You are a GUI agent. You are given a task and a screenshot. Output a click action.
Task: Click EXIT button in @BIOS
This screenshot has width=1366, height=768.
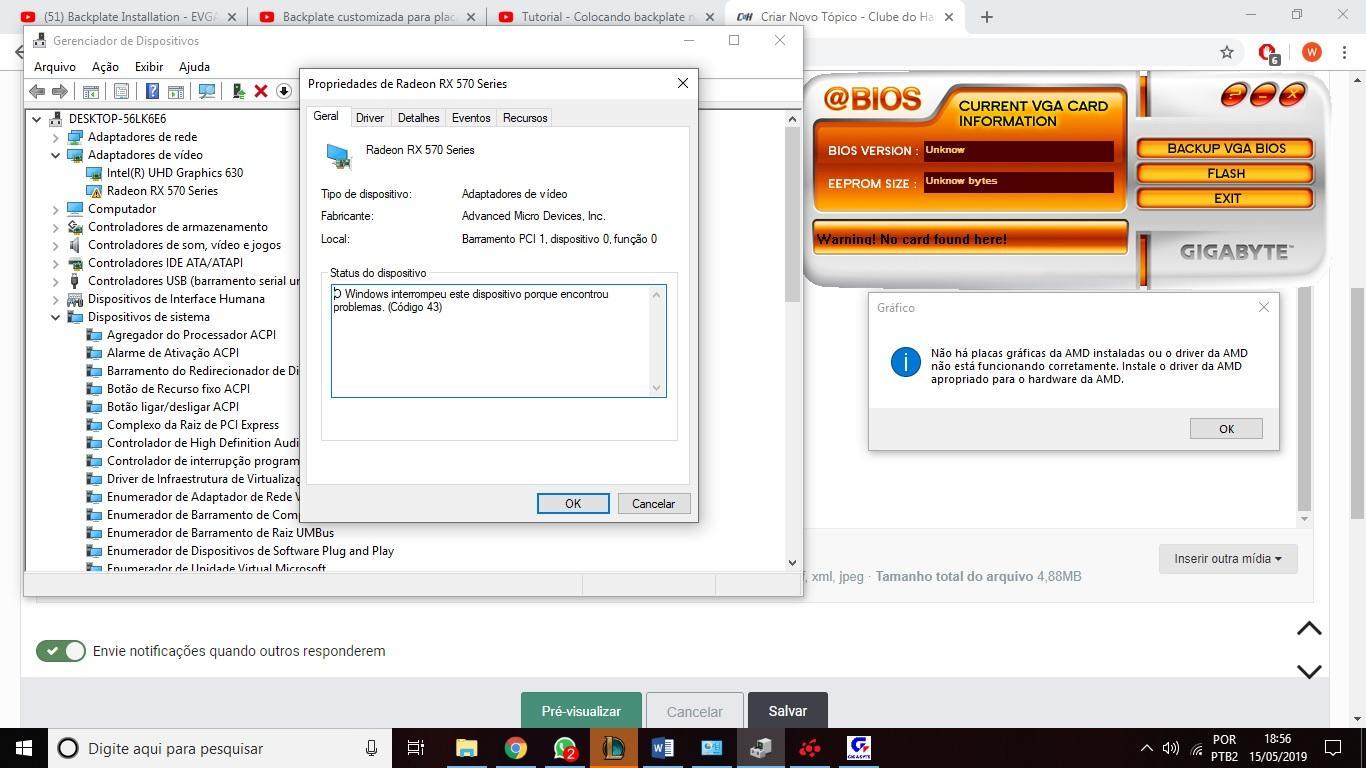pos(1226,198)
